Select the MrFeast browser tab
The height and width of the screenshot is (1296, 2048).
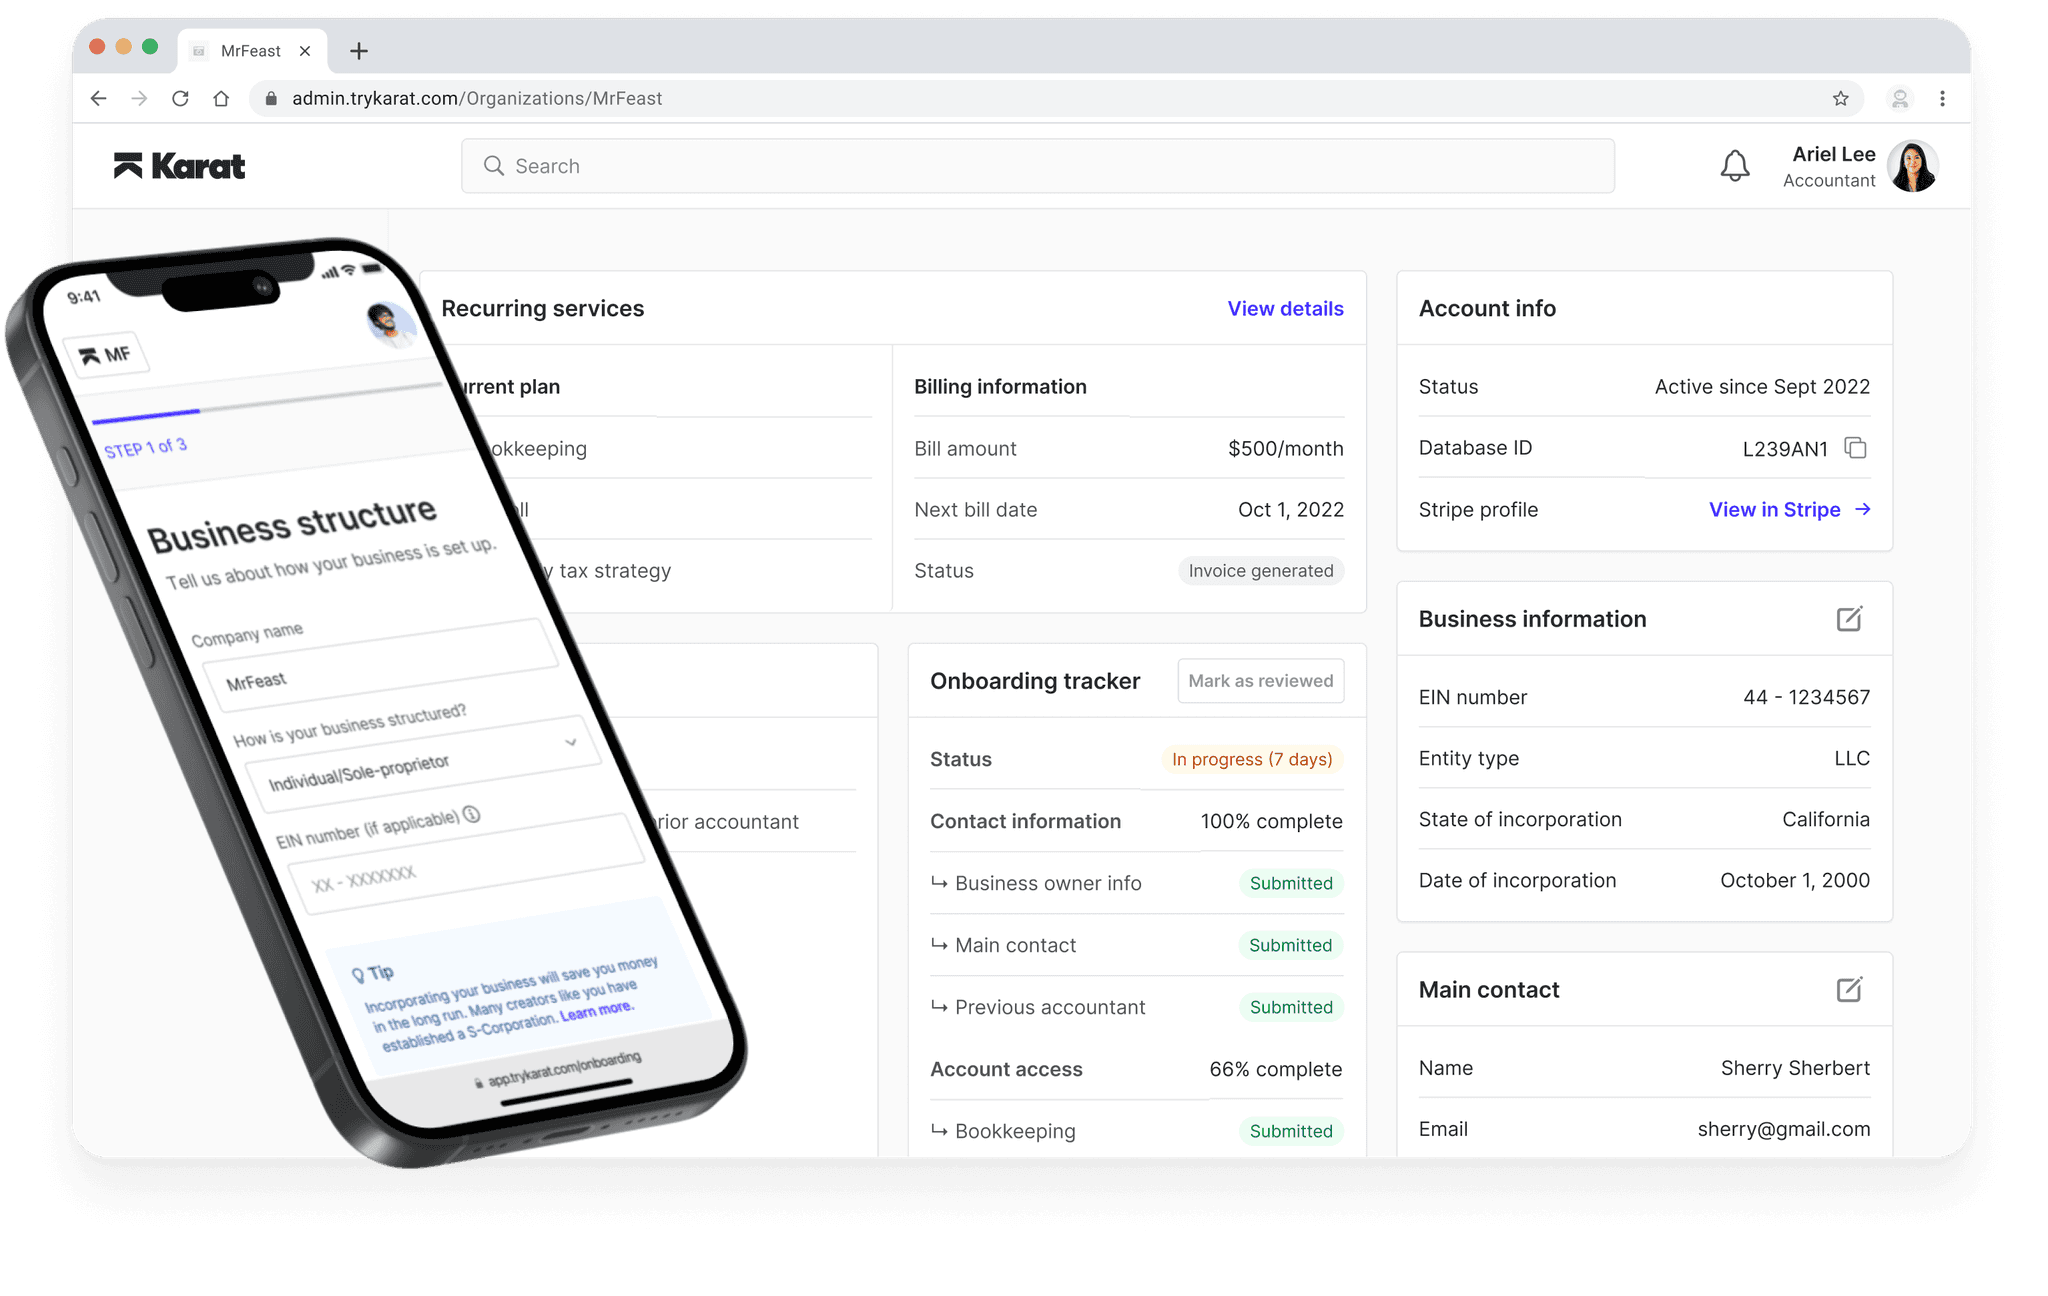tap(250, 51)
